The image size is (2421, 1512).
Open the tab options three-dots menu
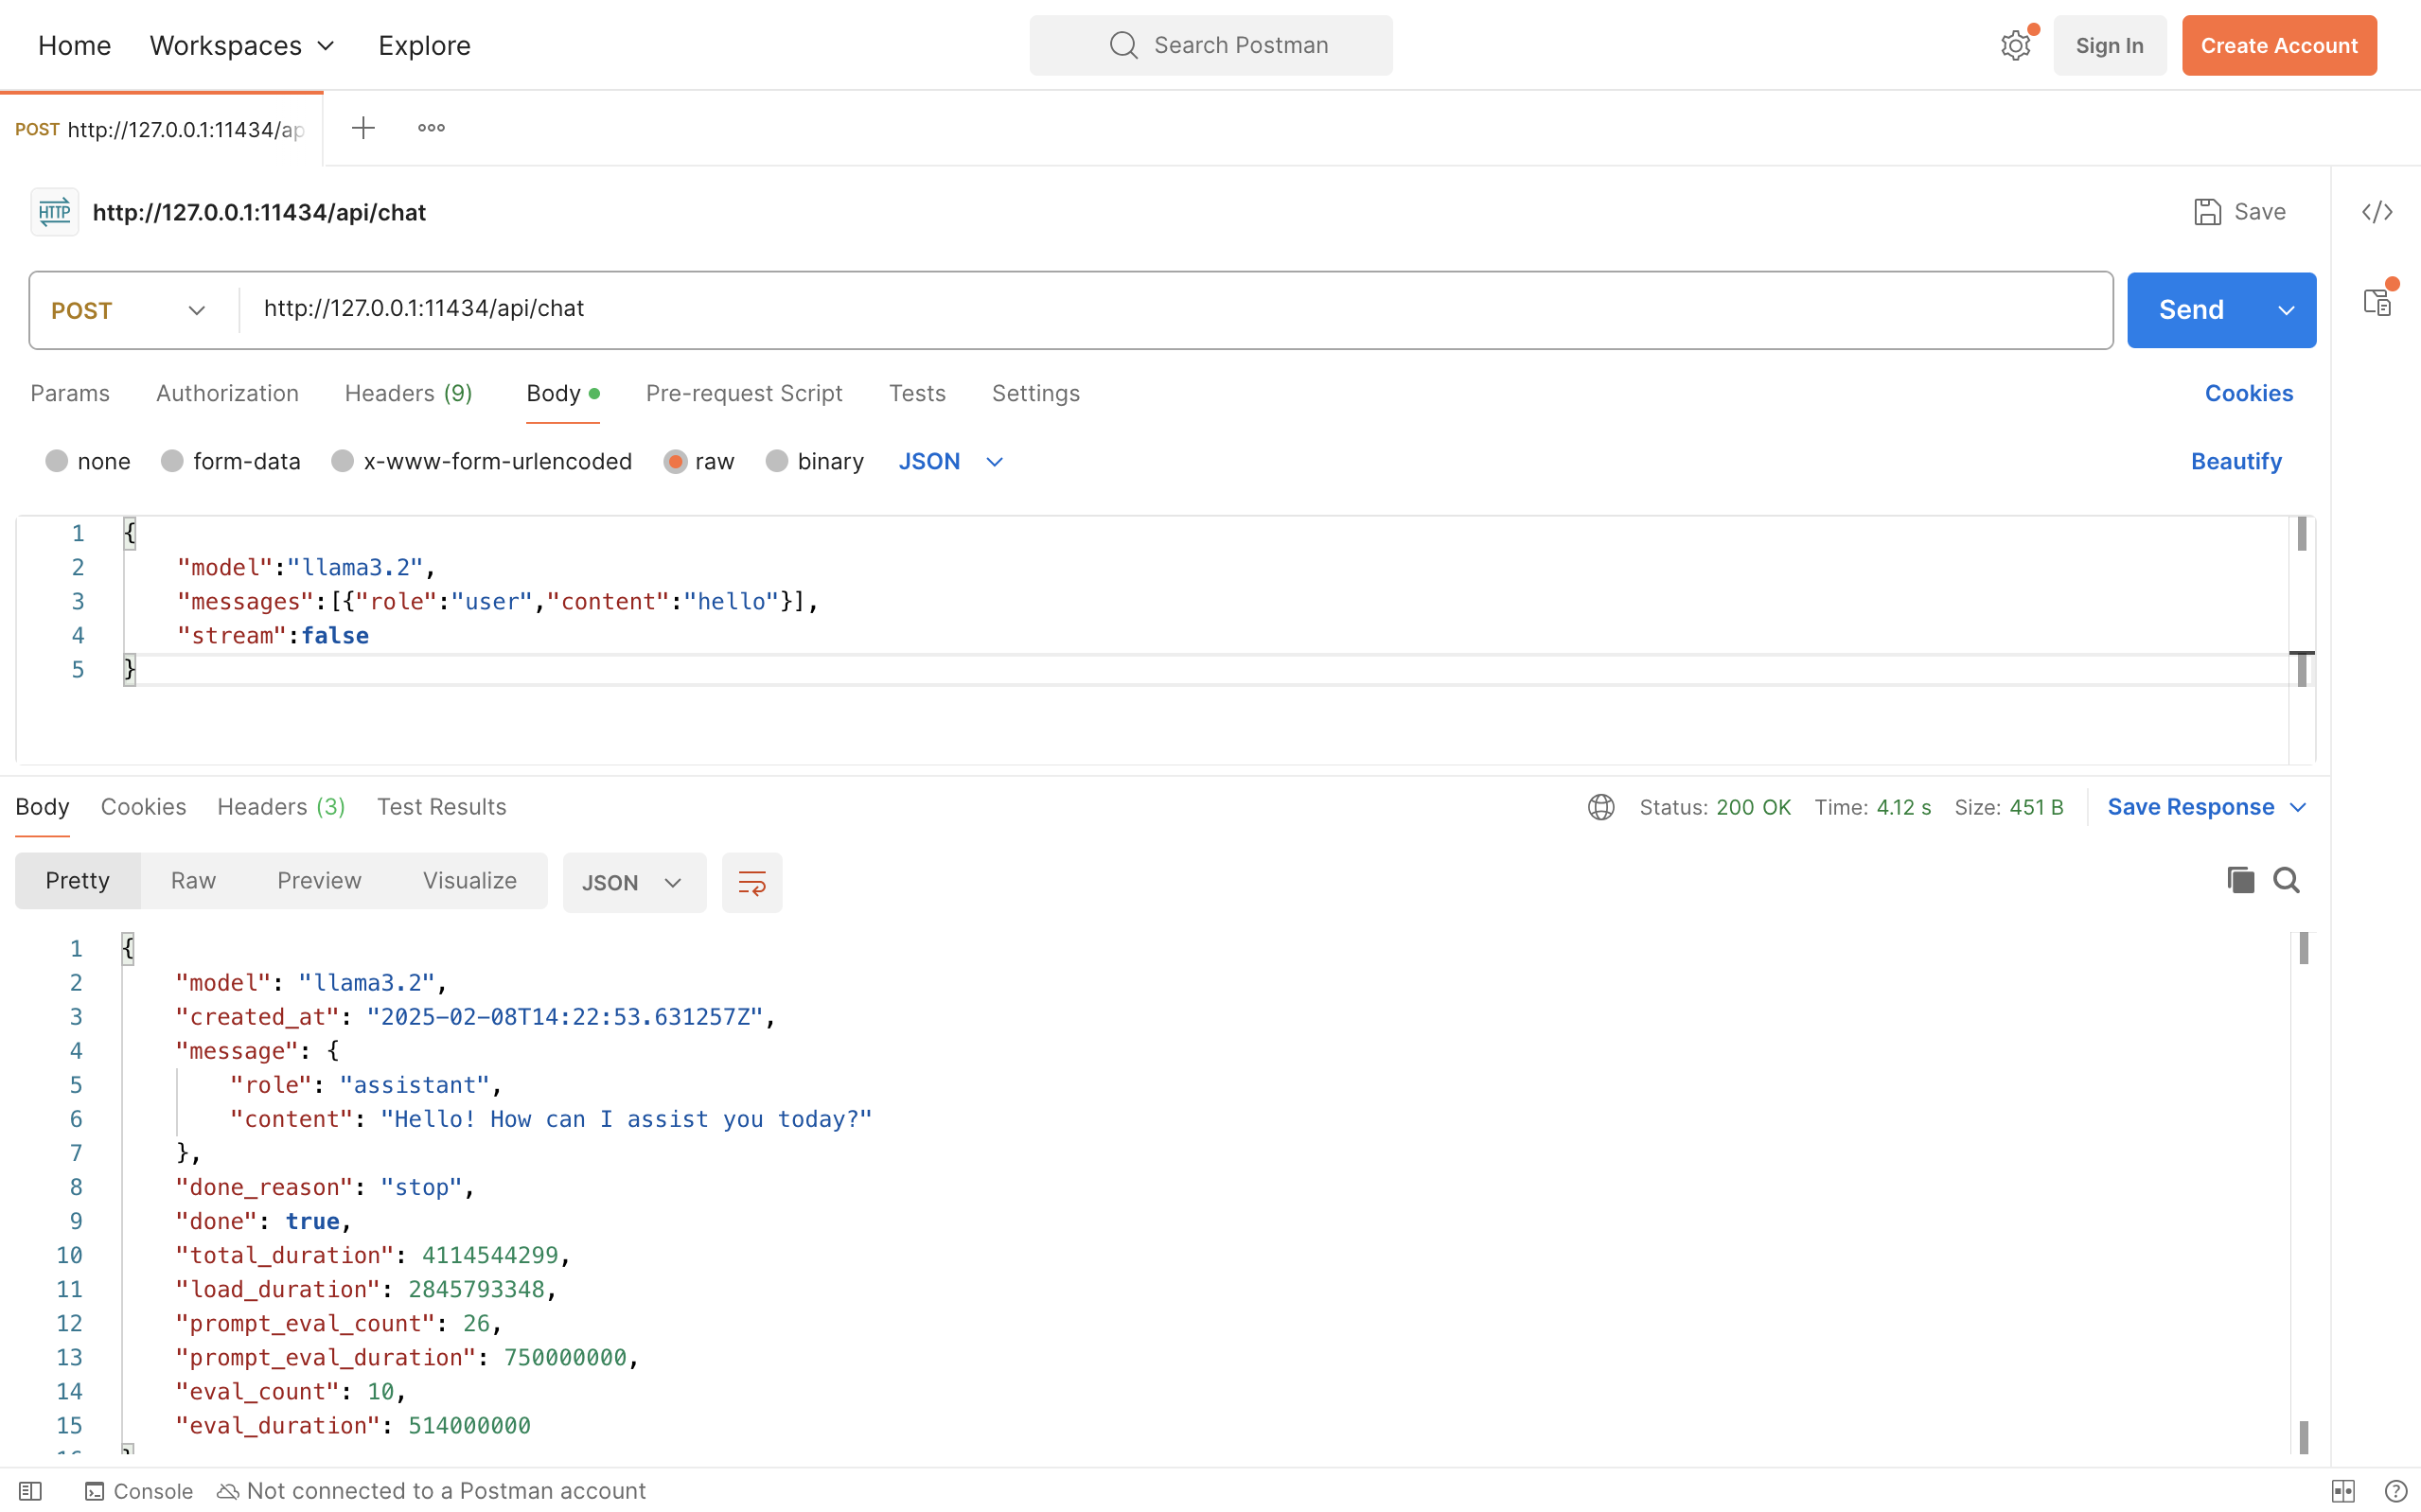click(x=431, y=128)
